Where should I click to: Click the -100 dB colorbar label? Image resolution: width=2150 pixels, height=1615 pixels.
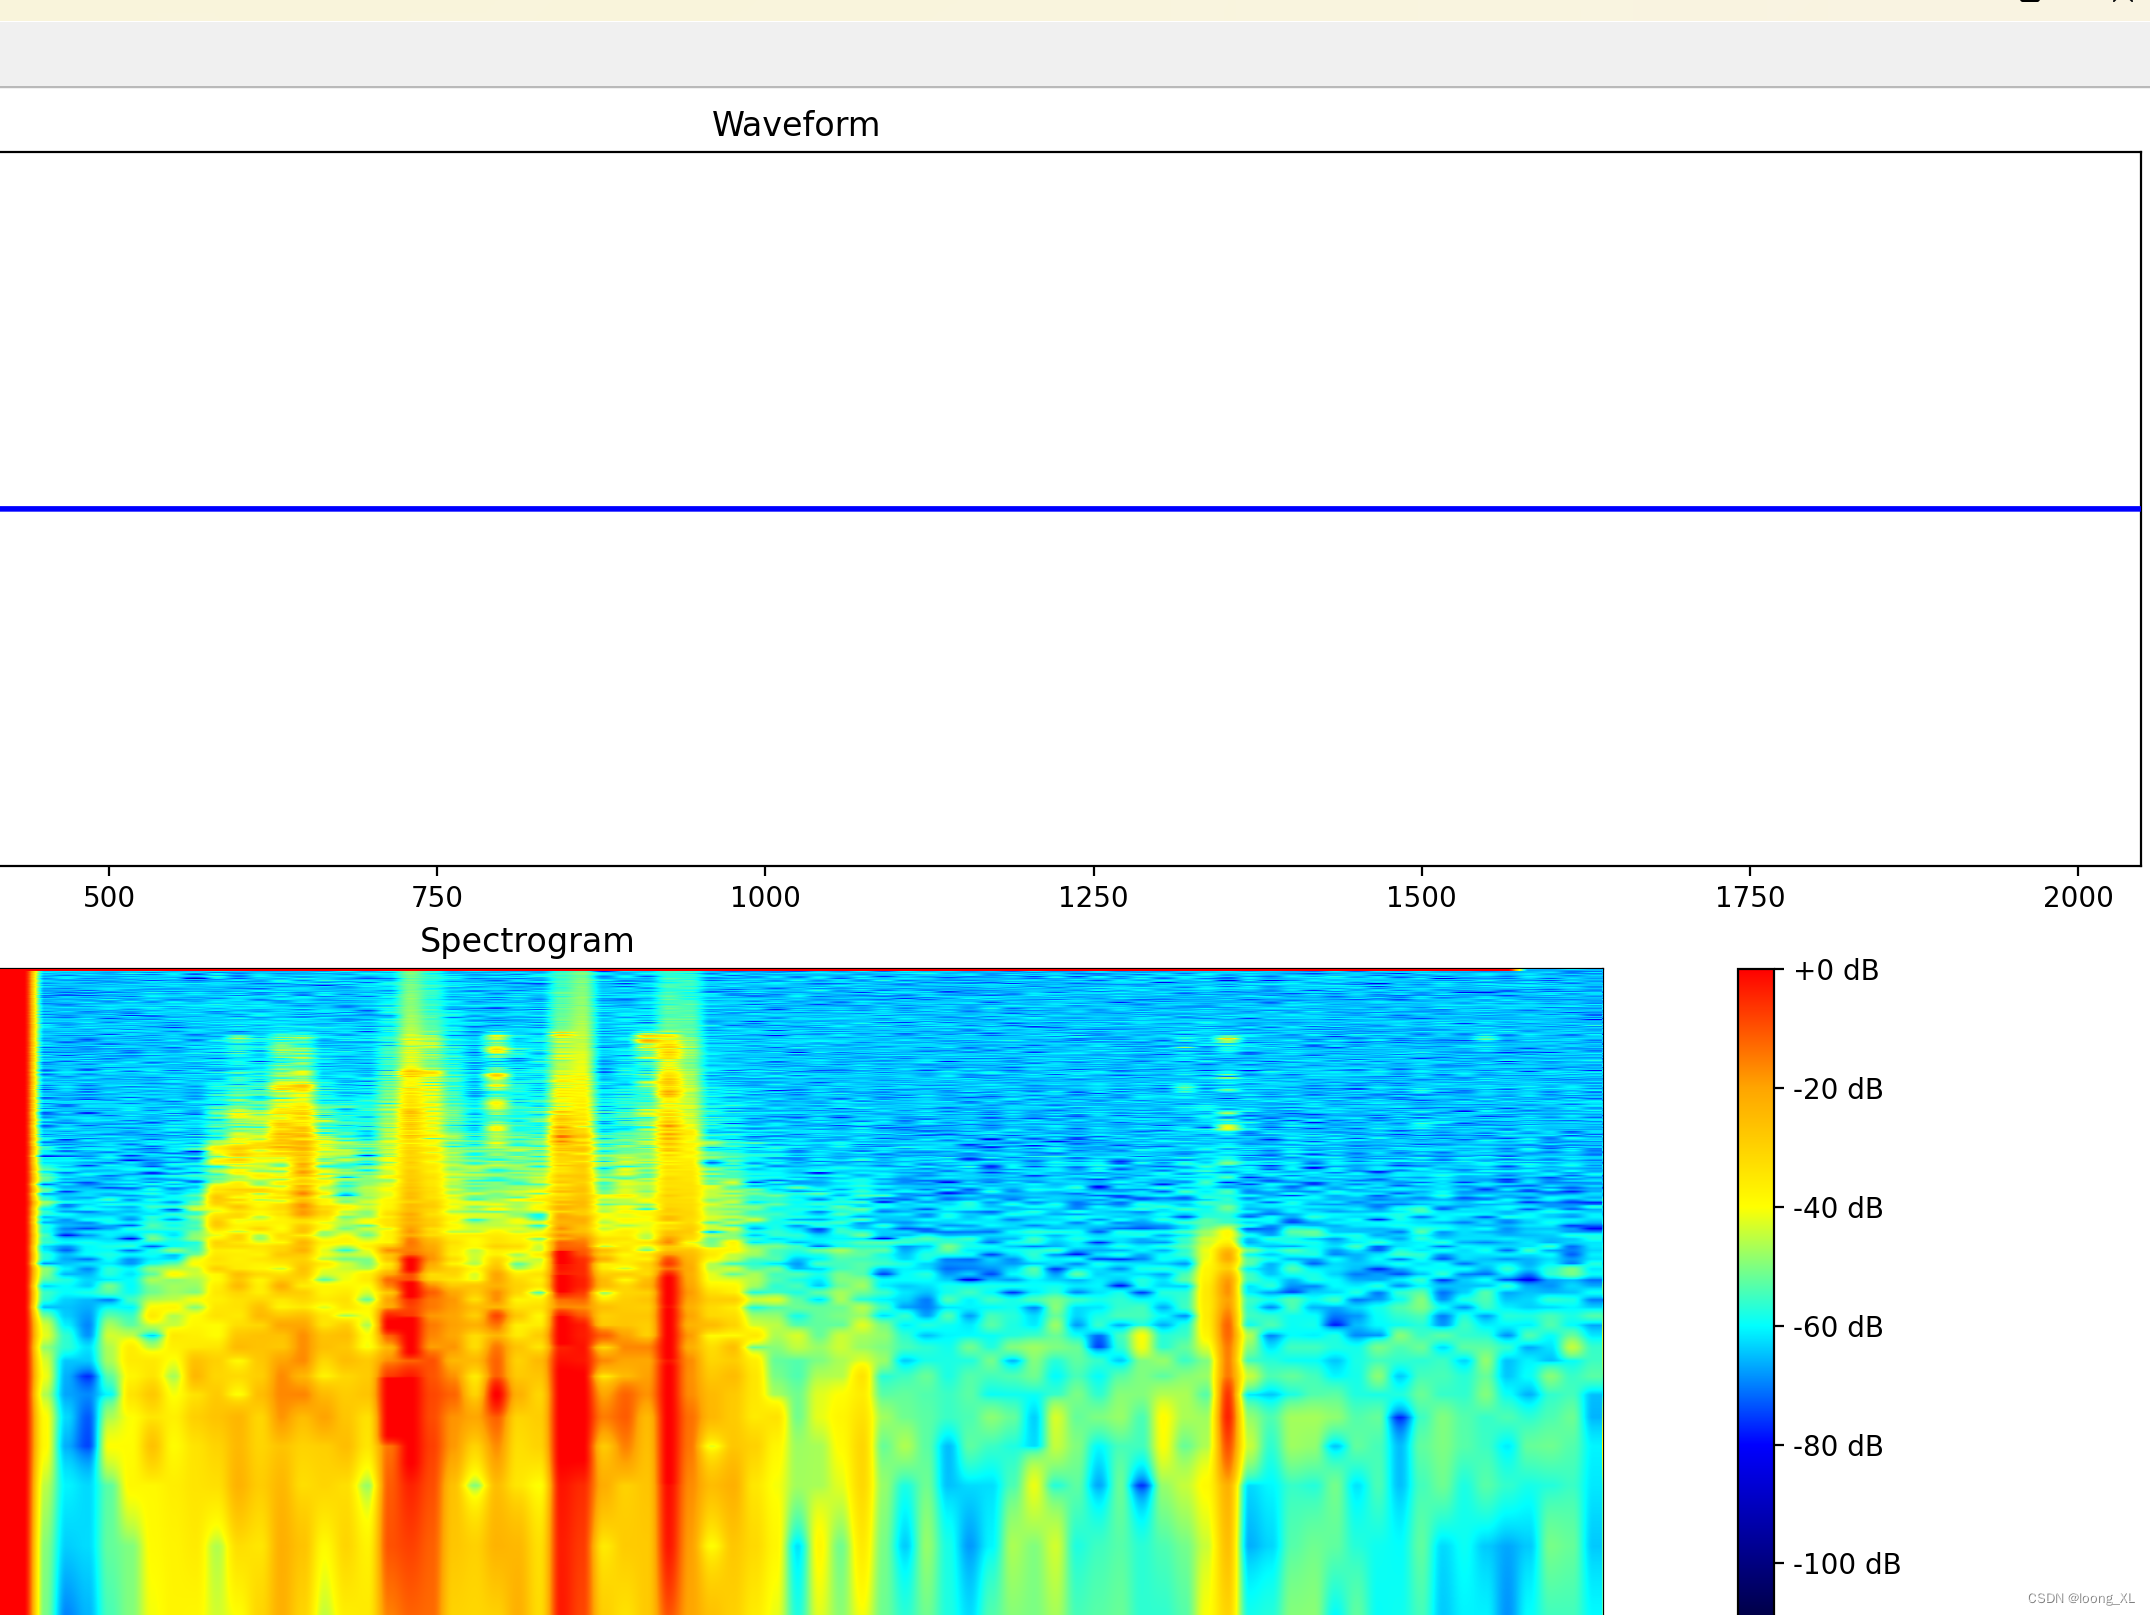click(x=1846, y=1564)
